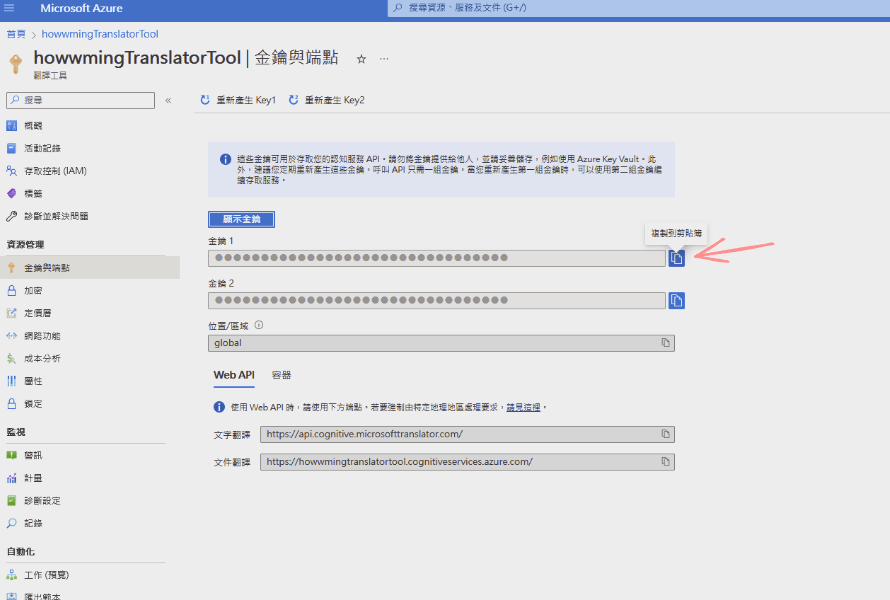890x600 pixels.
Task: Switch to the Web API tab
Action: point(234,375)
